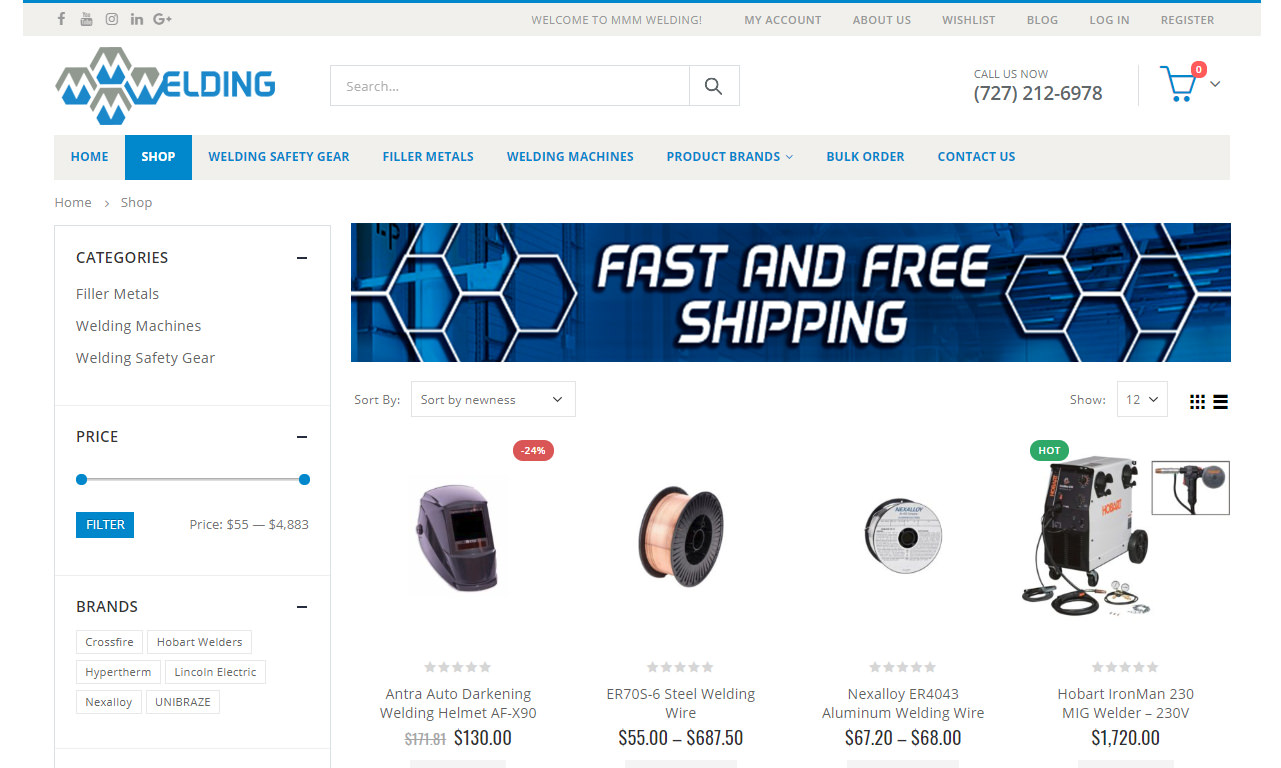Open the Instagram social icon
The height and width of the screenshot is (768, 1281).
point(112,19)
